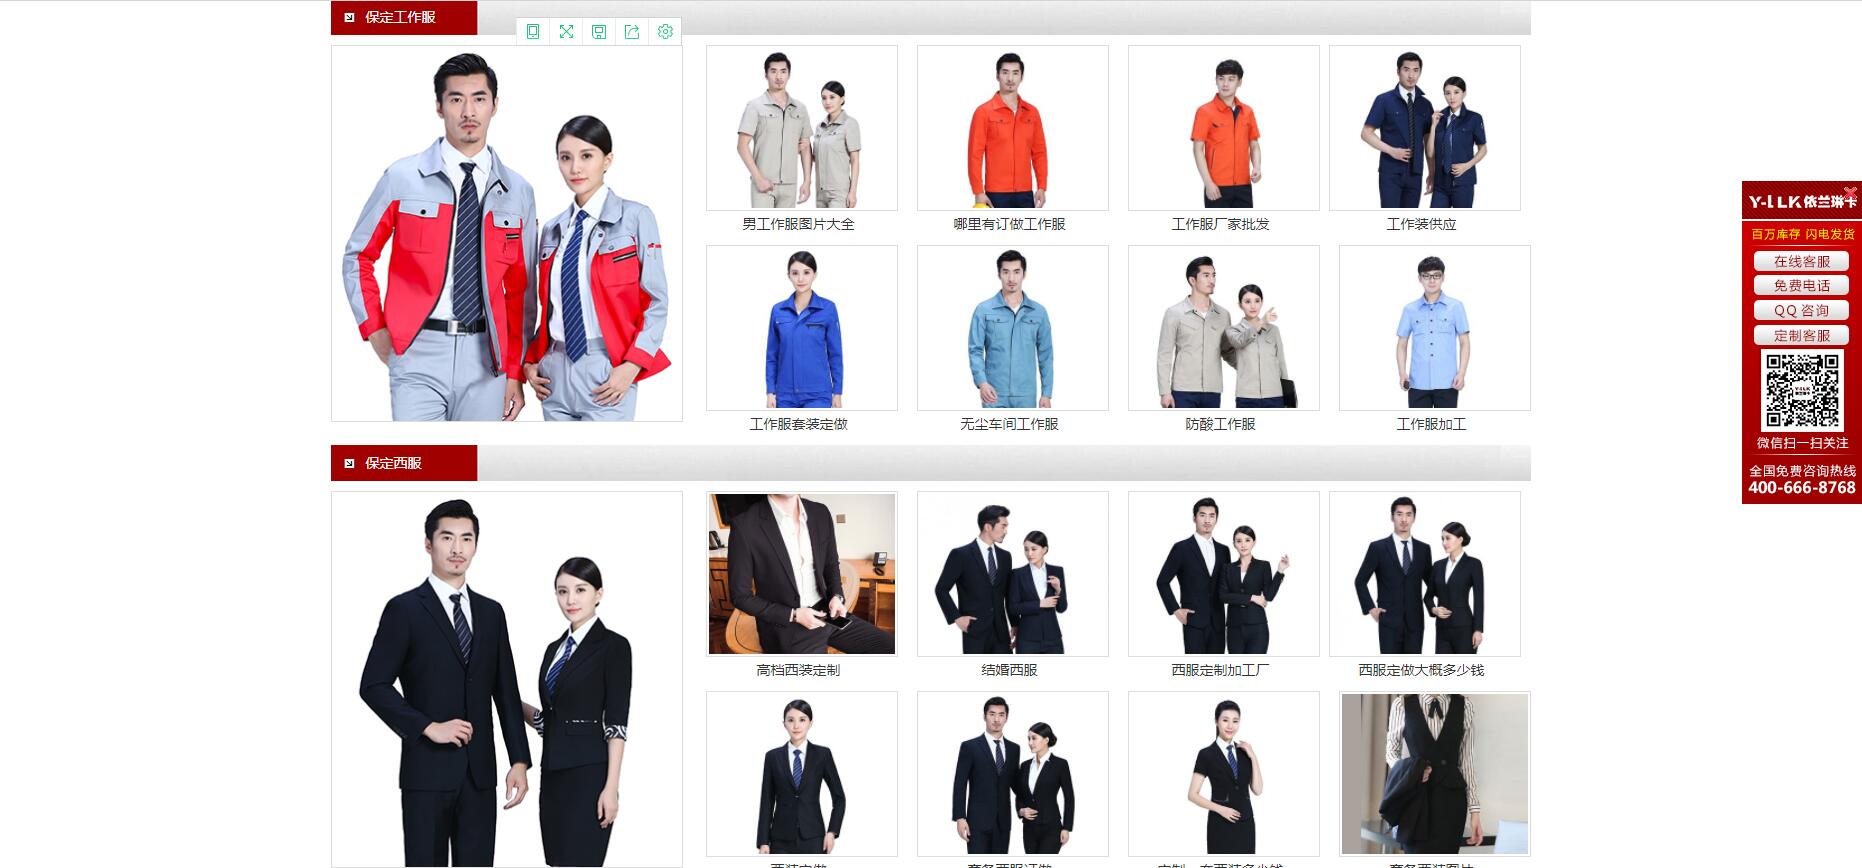Viewport: 1862px width, 868px height.
Task: Click the tablet/mobile view icon in floating toolbar
Action: 533,32
